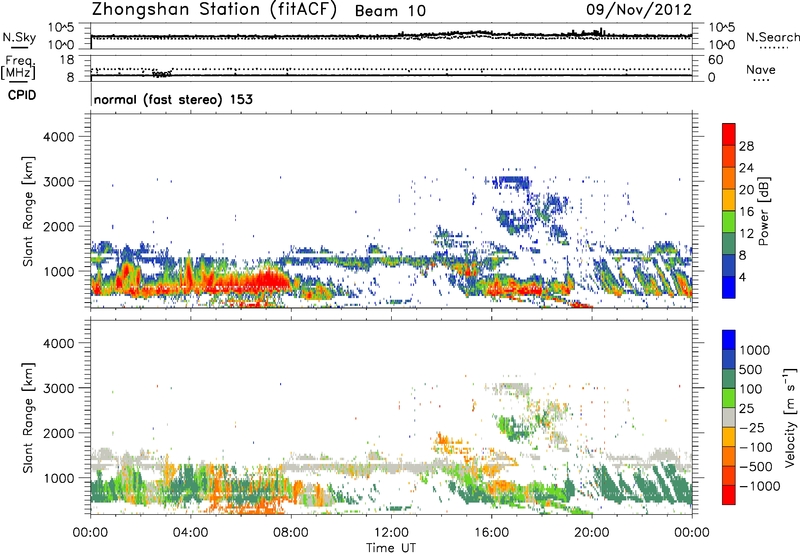
Task: Click the dotted line sample under N.Search
Action: click(x=773, y=48)
